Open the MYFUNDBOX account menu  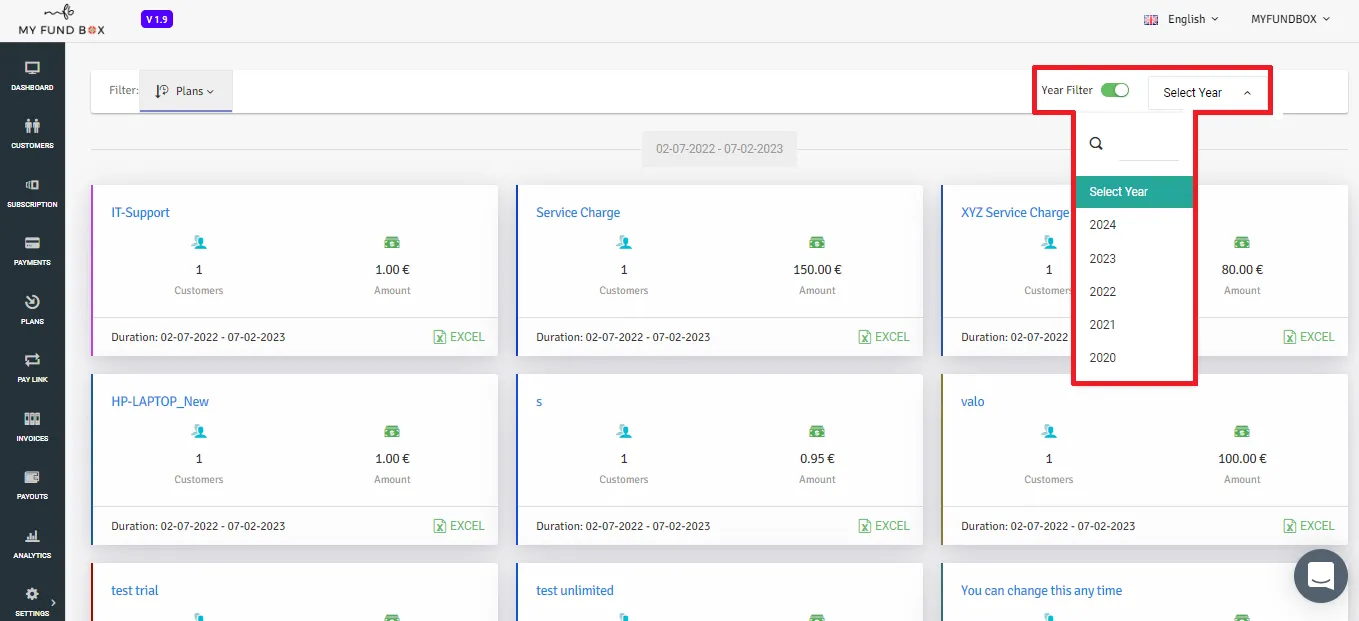click(1291, 19)
